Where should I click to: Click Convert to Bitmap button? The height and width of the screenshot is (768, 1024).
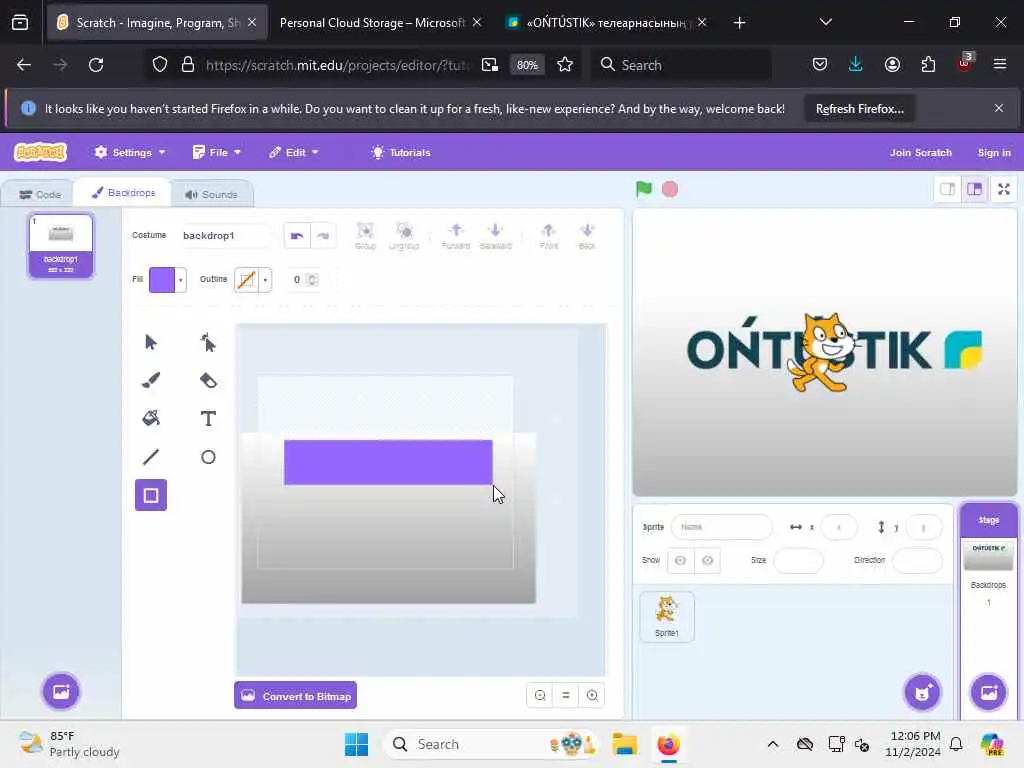click(x=296, y=696)
